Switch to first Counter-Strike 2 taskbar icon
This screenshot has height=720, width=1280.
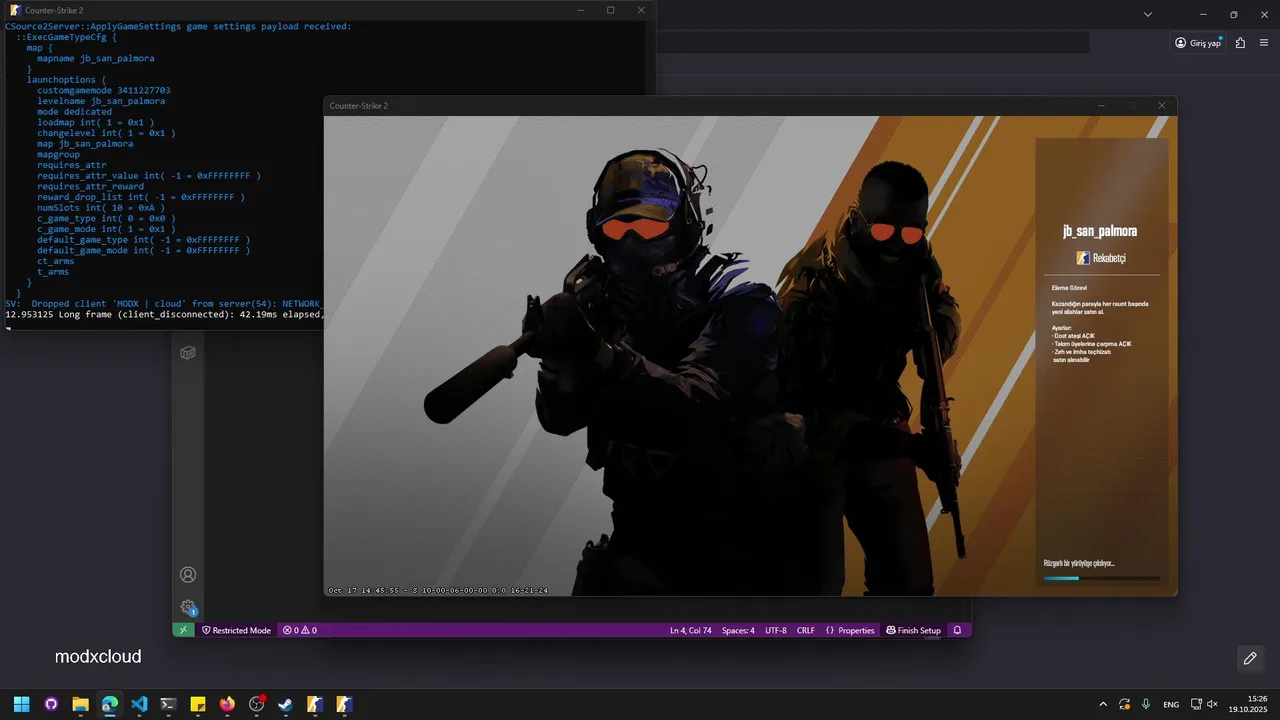coord(315,704)
